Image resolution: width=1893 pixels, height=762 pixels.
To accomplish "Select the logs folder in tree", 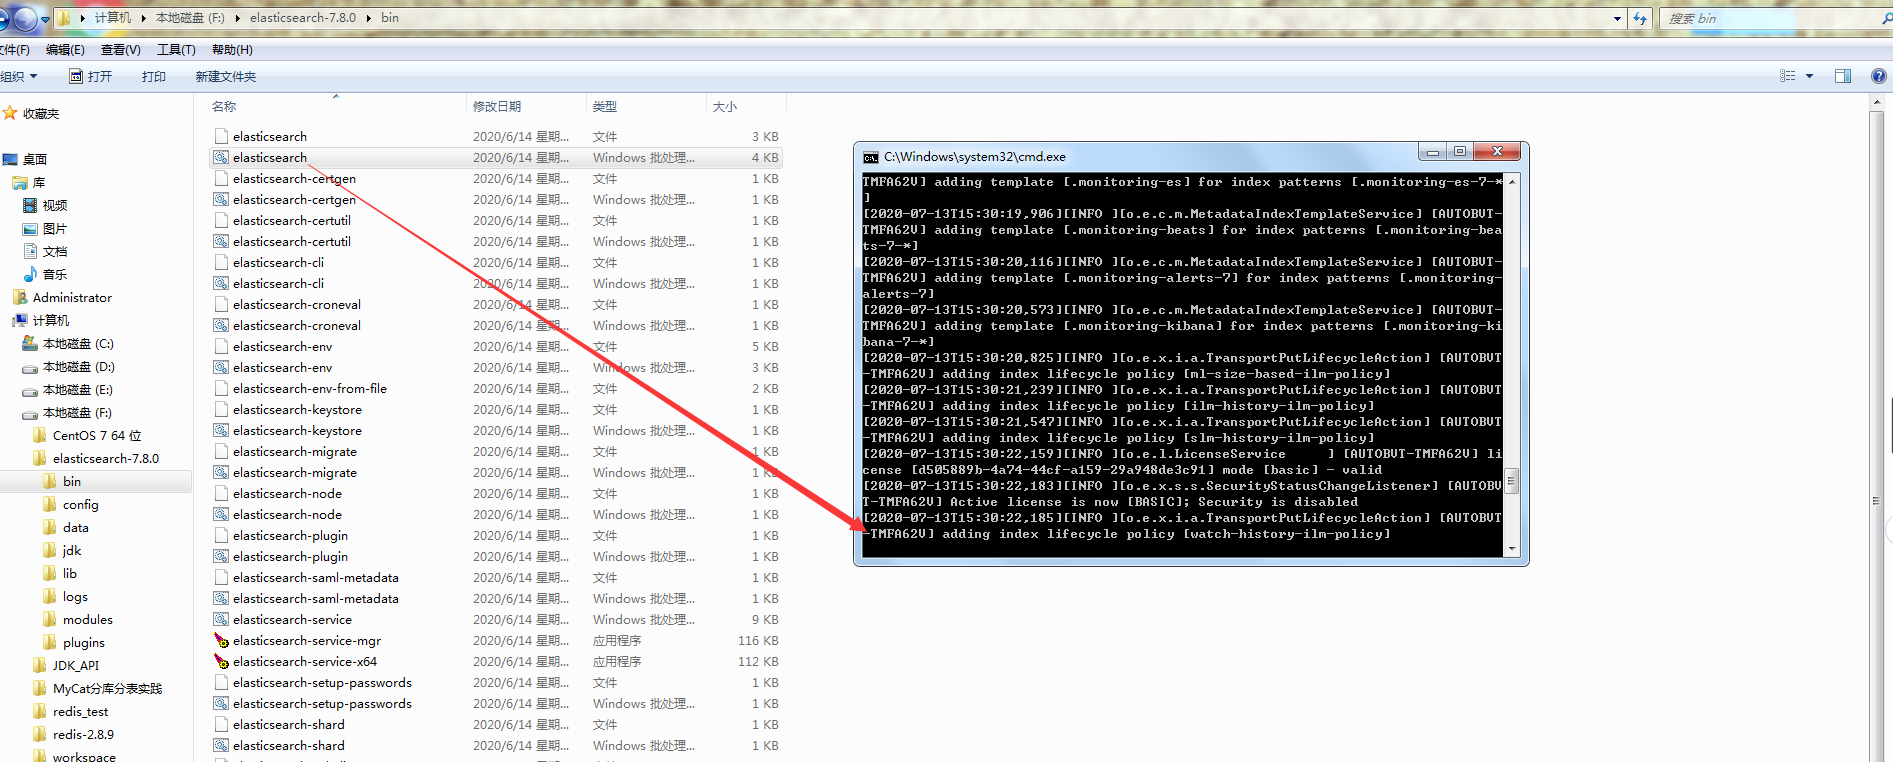I will 75,596.
